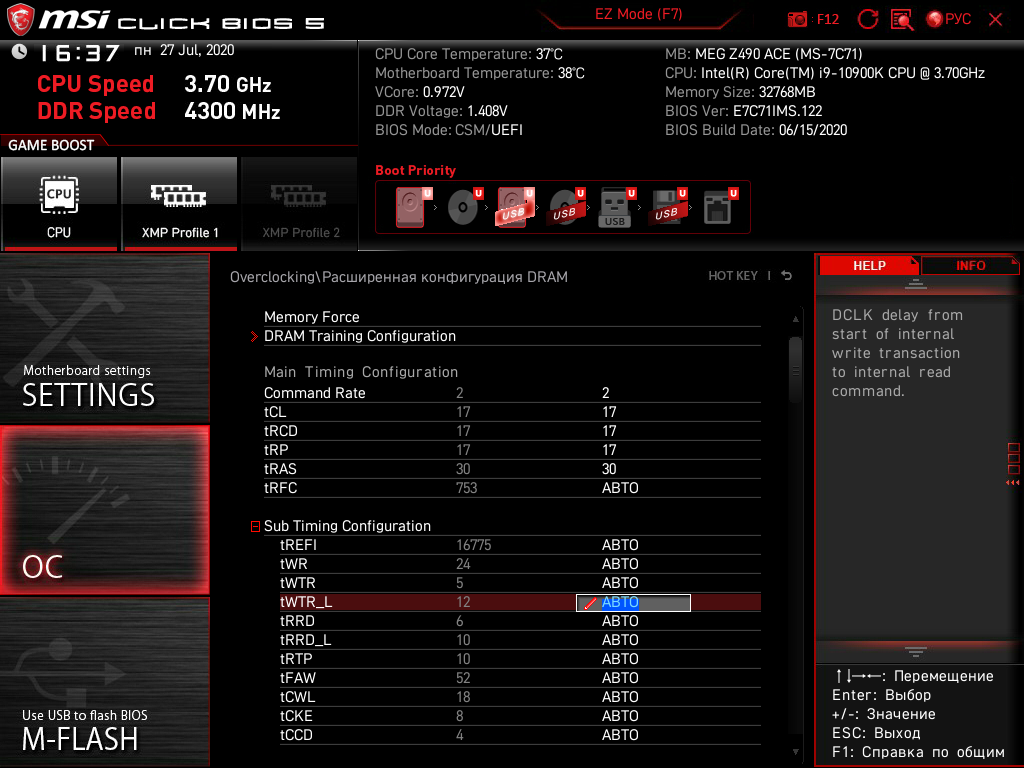This screenshot has height=768, width=1024.
Task: Click the circular reset arrow icon in the top bar
Action: (x=867, y=19)
